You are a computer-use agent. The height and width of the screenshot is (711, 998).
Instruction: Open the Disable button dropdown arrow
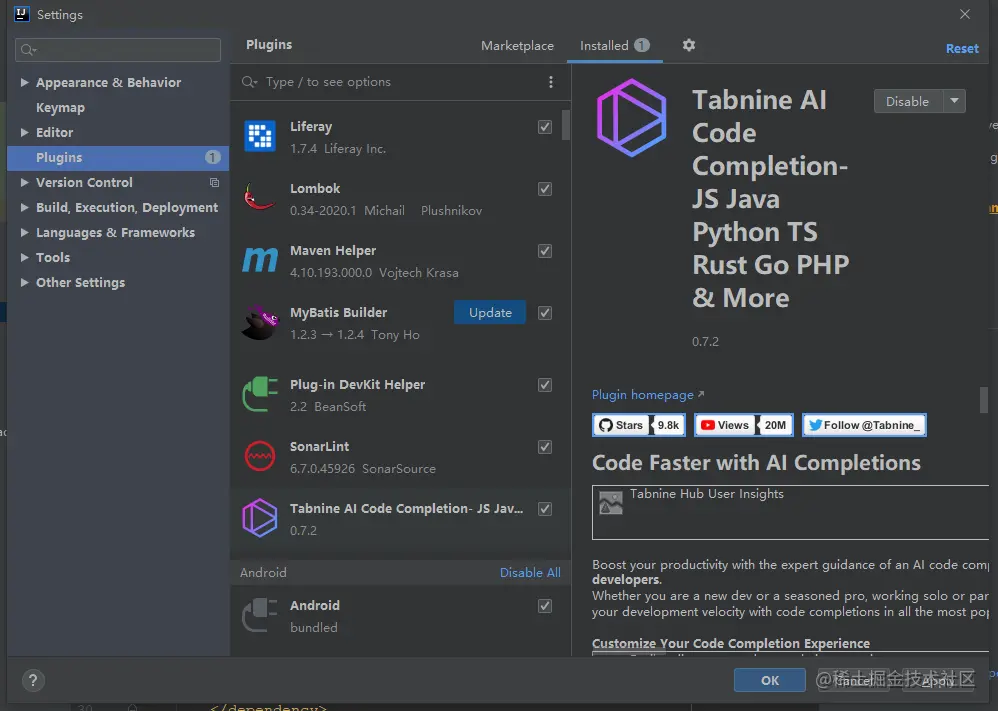point(955,101)
